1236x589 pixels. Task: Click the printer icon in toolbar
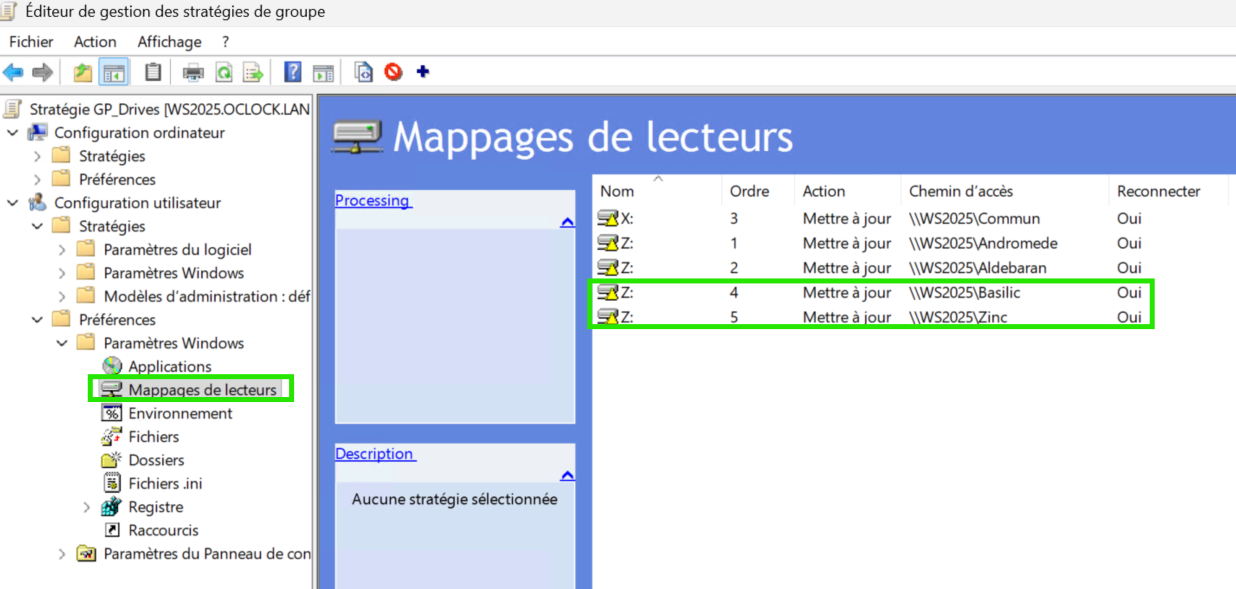pyautogui.click(x=193, y=72)
